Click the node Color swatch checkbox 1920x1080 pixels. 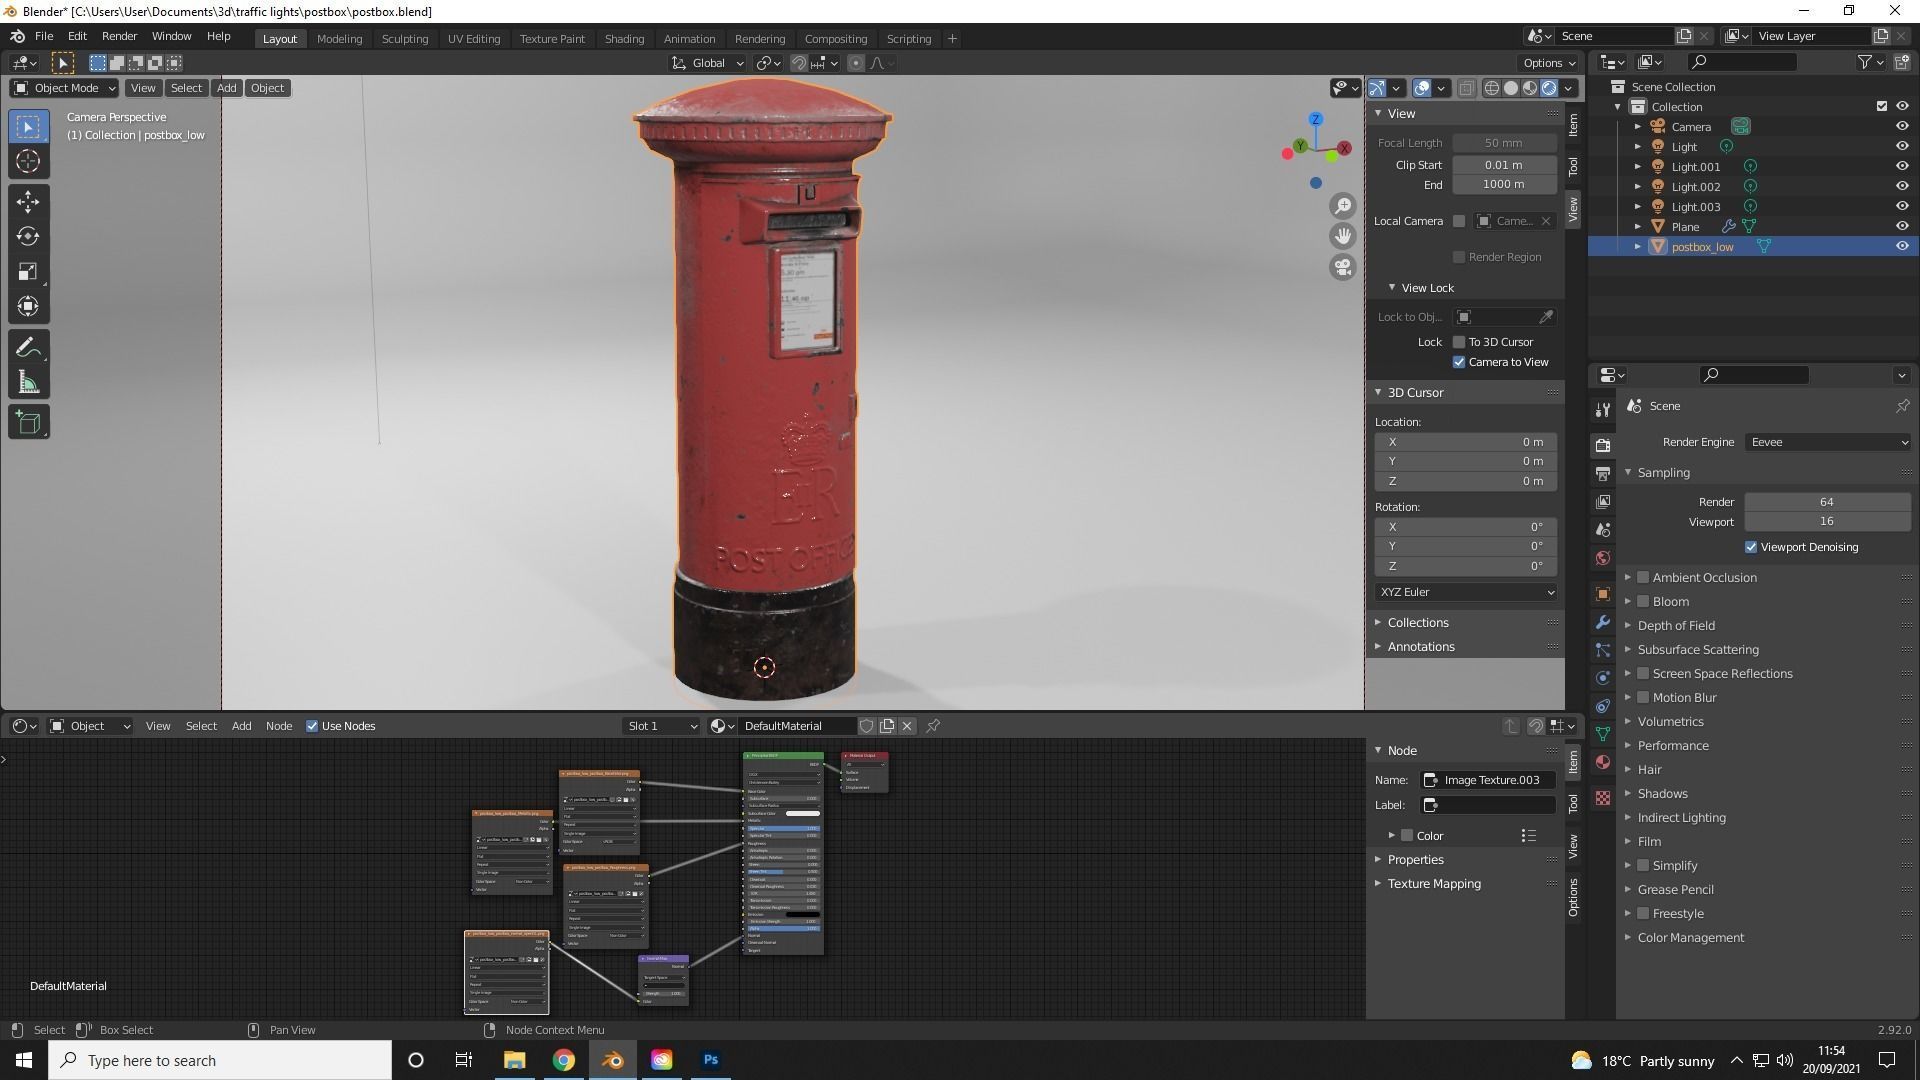1407,836
